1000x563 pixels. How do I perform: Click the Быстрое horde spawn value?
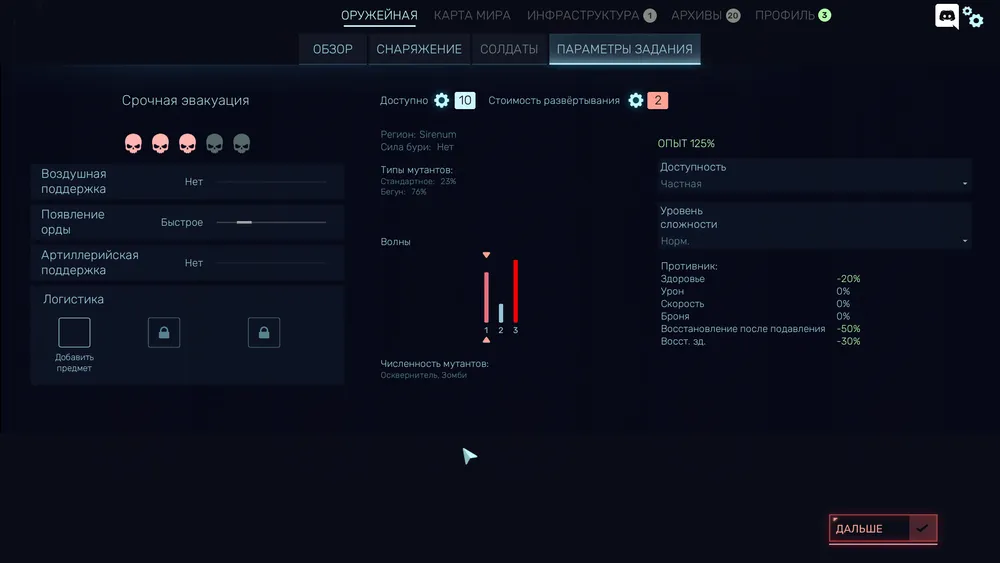coord(182,223)
